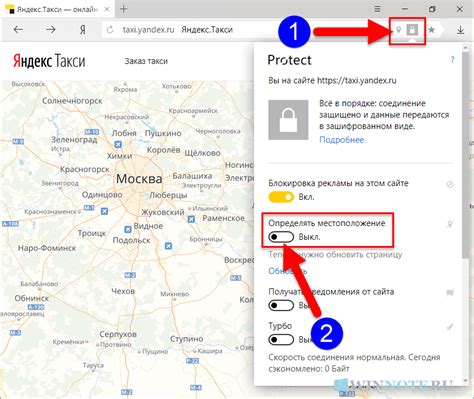
Task: Click Красногорск on the map
Action: click(x=85, y=169)
